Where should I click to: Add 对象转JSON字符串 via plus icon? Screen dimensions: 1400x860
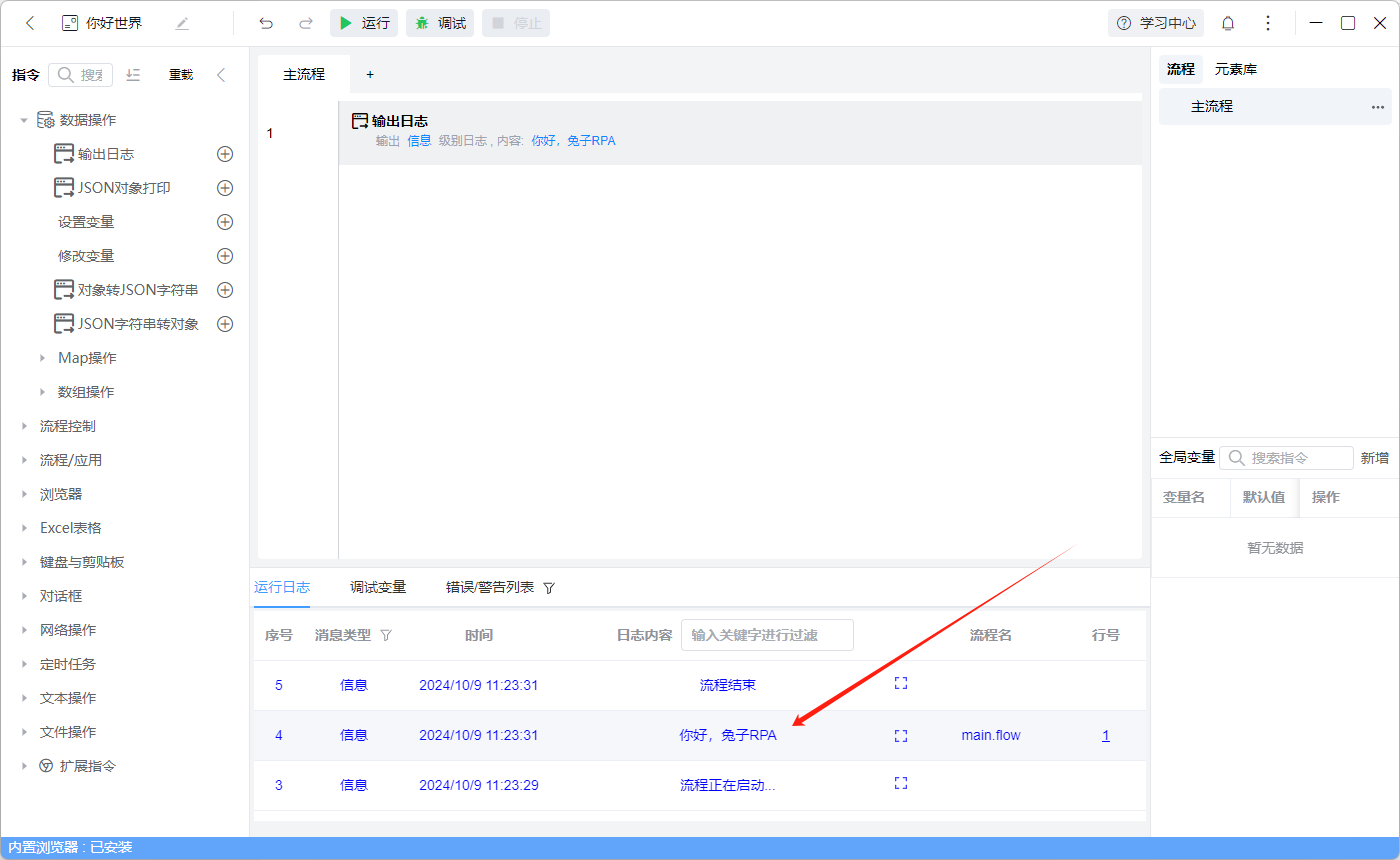(x=225, y=290)
